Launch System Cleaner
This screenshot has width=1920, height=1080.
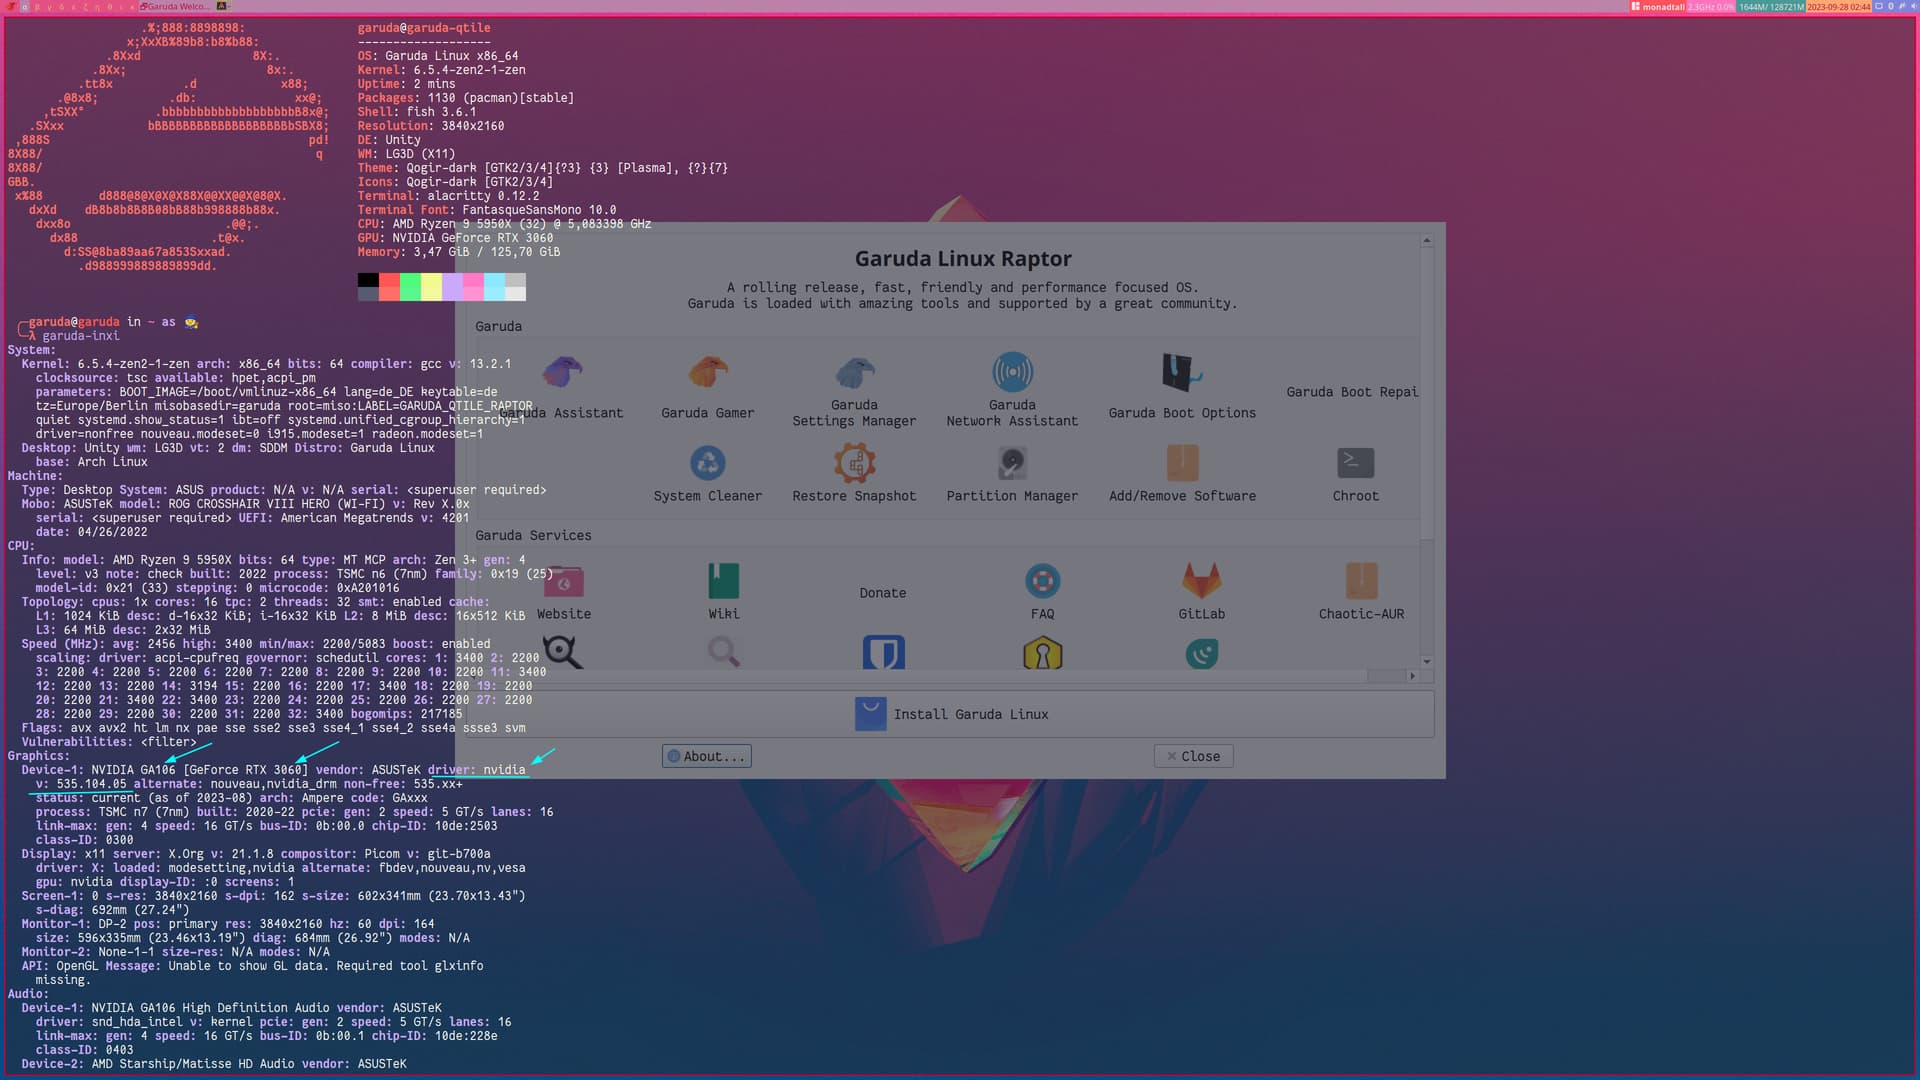(x=708, y=473)
